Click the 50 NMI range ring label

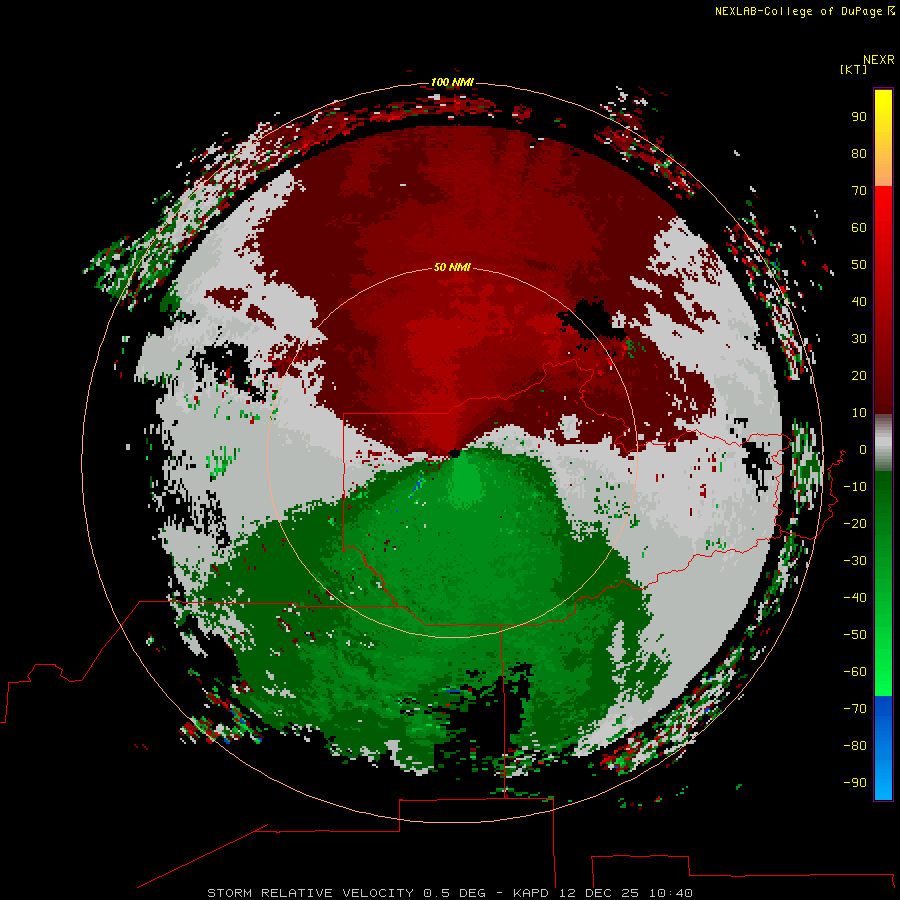point(452,267)
